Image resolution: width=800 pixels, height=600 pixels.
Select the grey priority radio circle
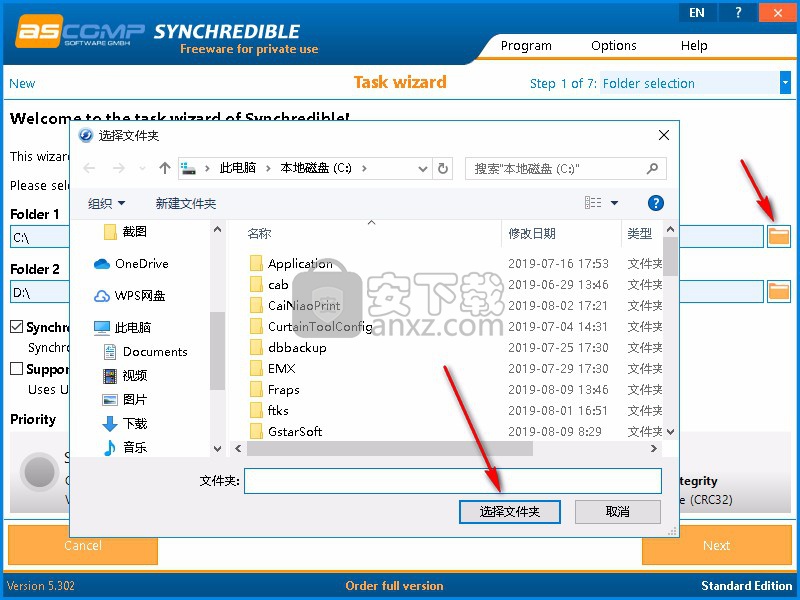point(39,472)
